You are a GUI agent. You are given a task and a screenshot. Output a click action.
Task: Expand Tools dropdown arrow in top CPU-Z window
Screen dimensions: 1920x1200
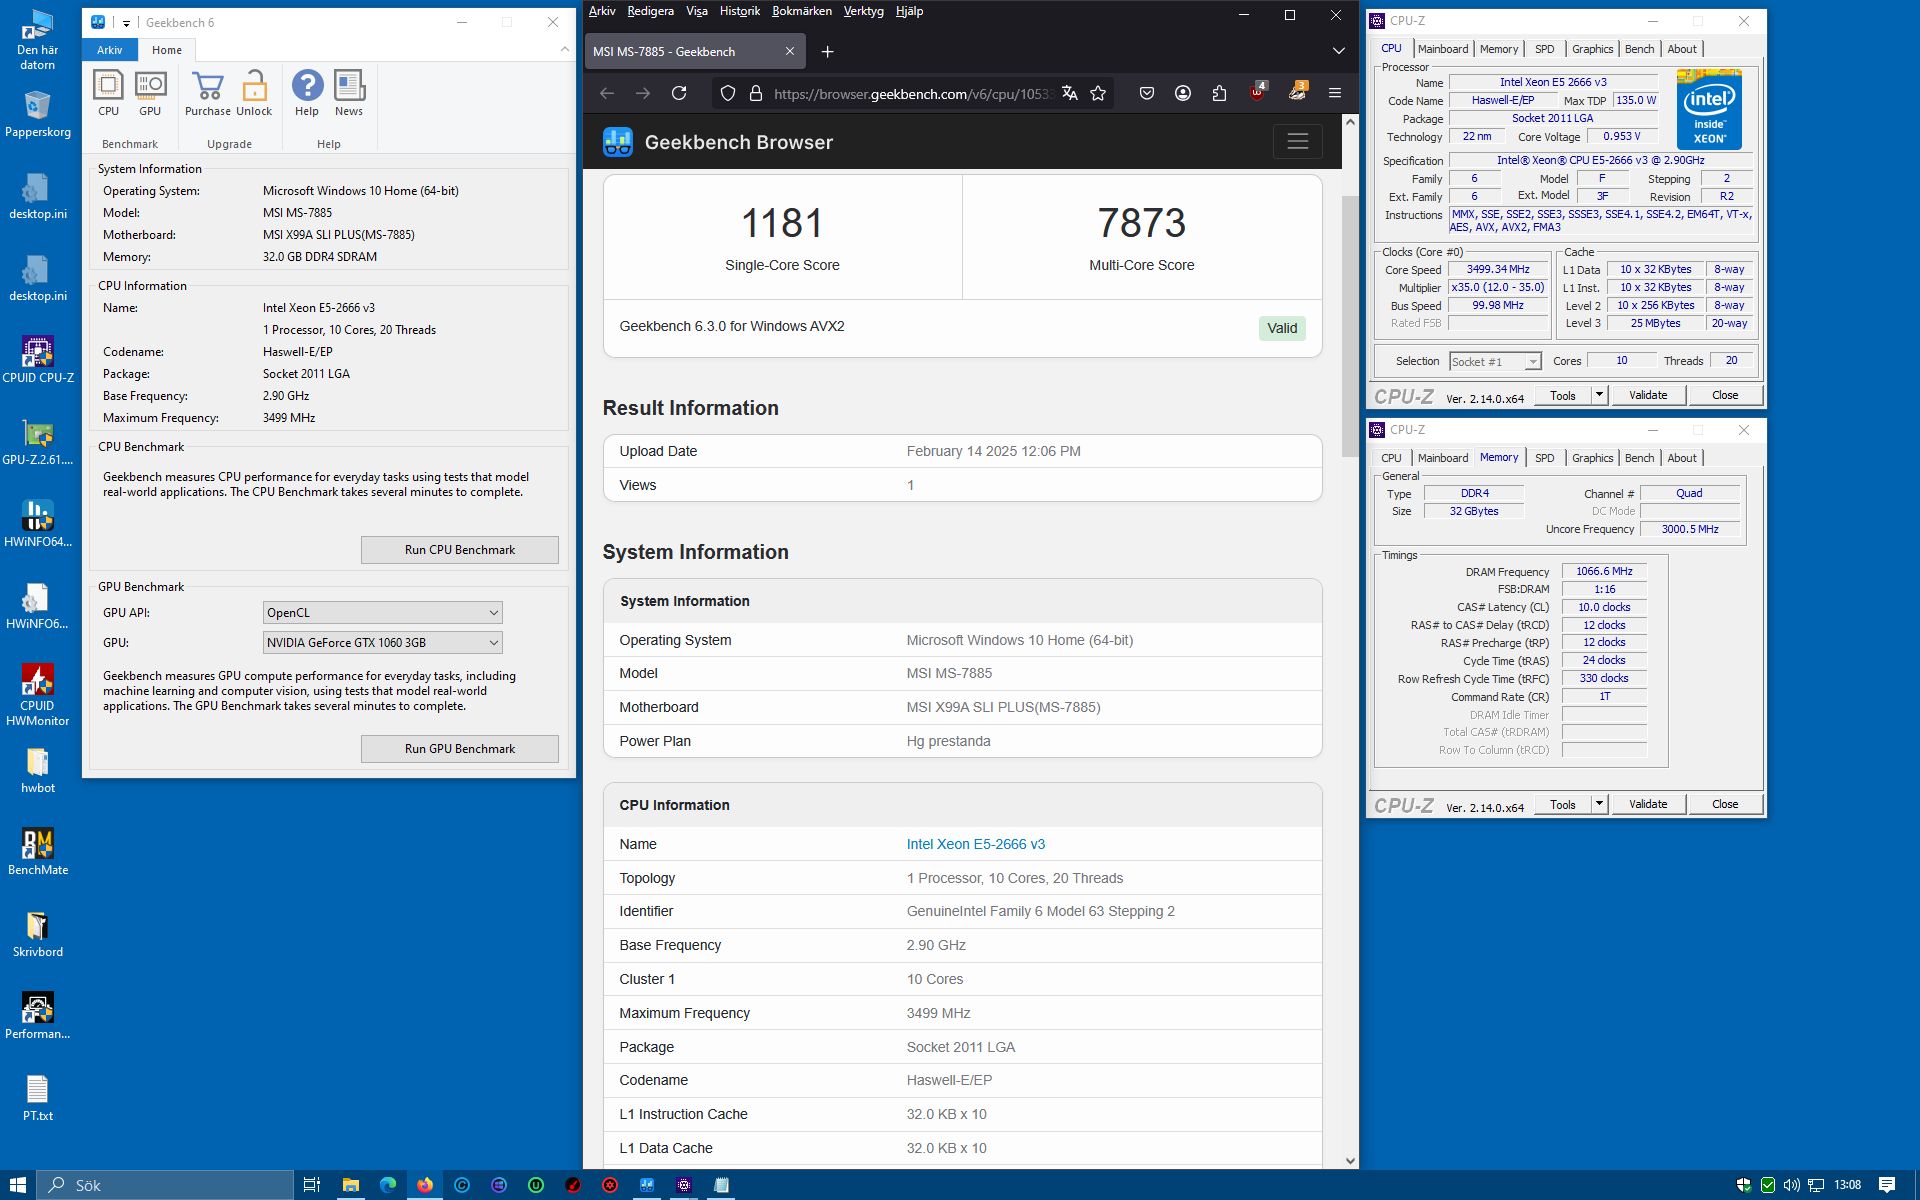click(x=1599, y=395)
